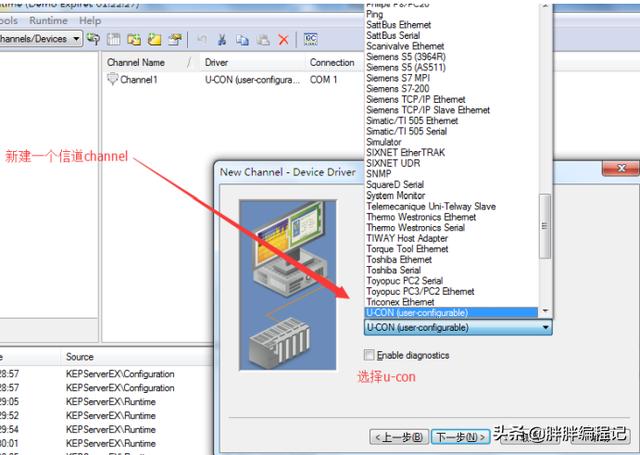The height and width of the screenshot is (455, 640).
Task: Click the red Delete X icon
Action: [283, 39]
